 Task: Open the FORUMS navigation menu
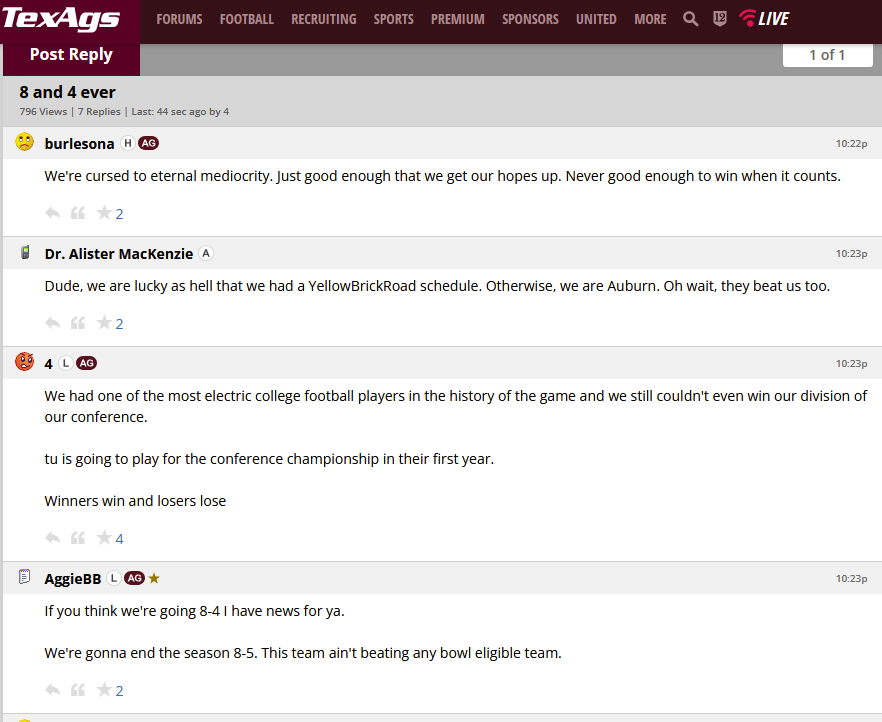pos(179,19)
